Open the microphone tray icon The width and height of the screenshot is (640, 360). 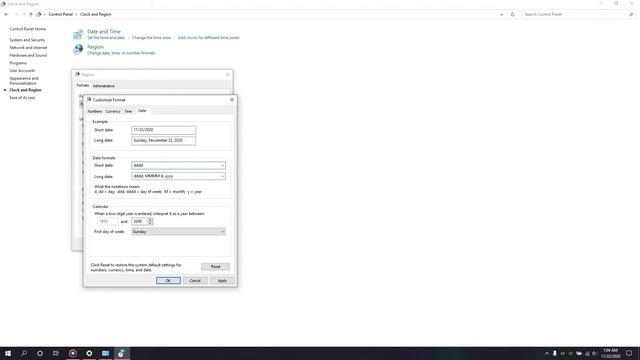click(555, 353)
